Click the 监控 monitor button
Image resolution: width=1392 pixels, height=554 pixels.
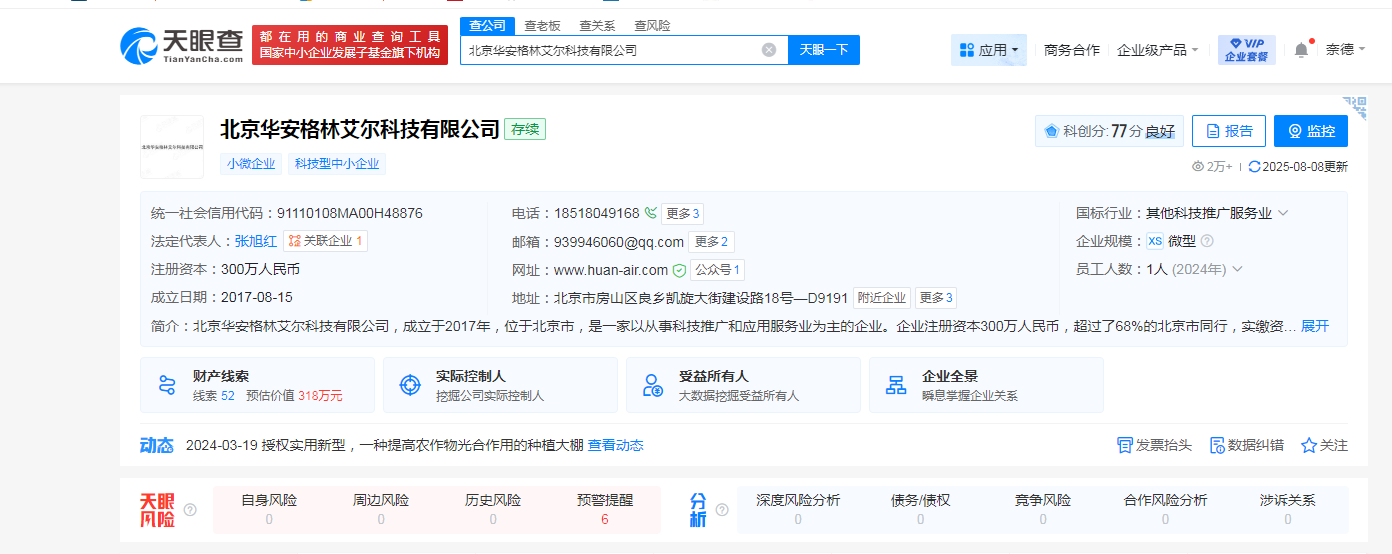pyautogui.click(x=1310, y=131)
